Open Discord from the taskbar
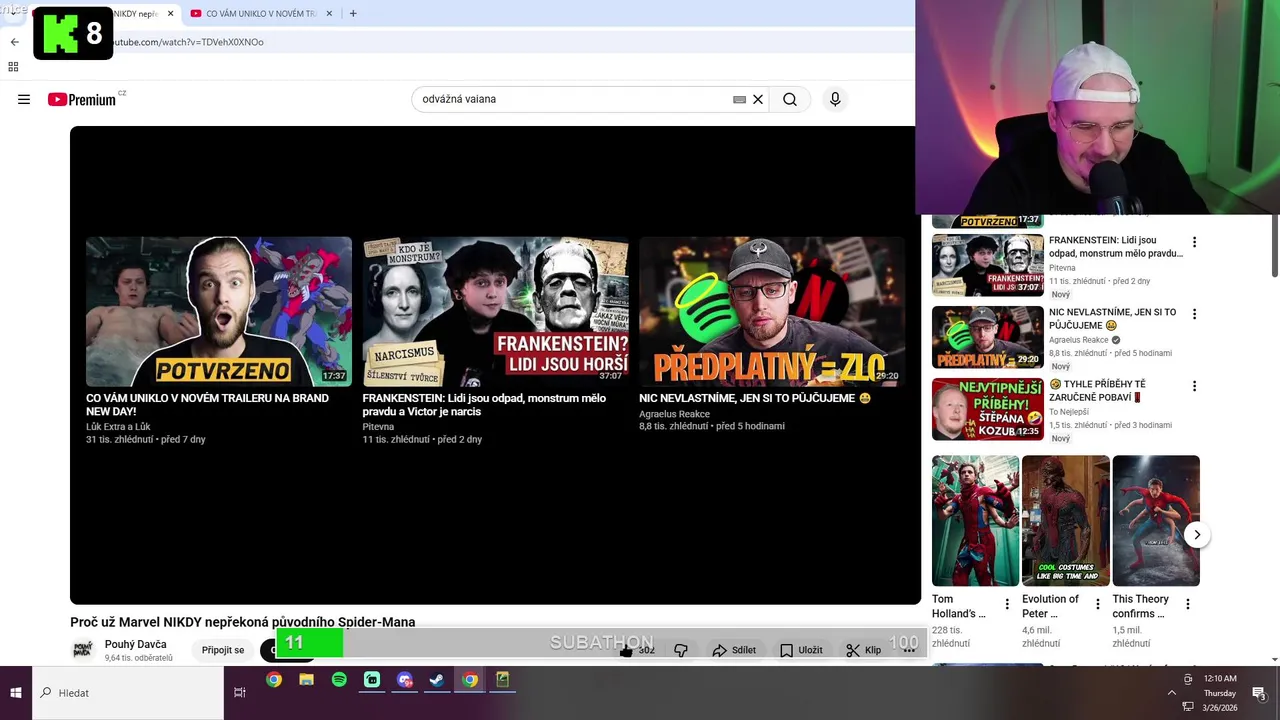 click(x=405, y=680)
